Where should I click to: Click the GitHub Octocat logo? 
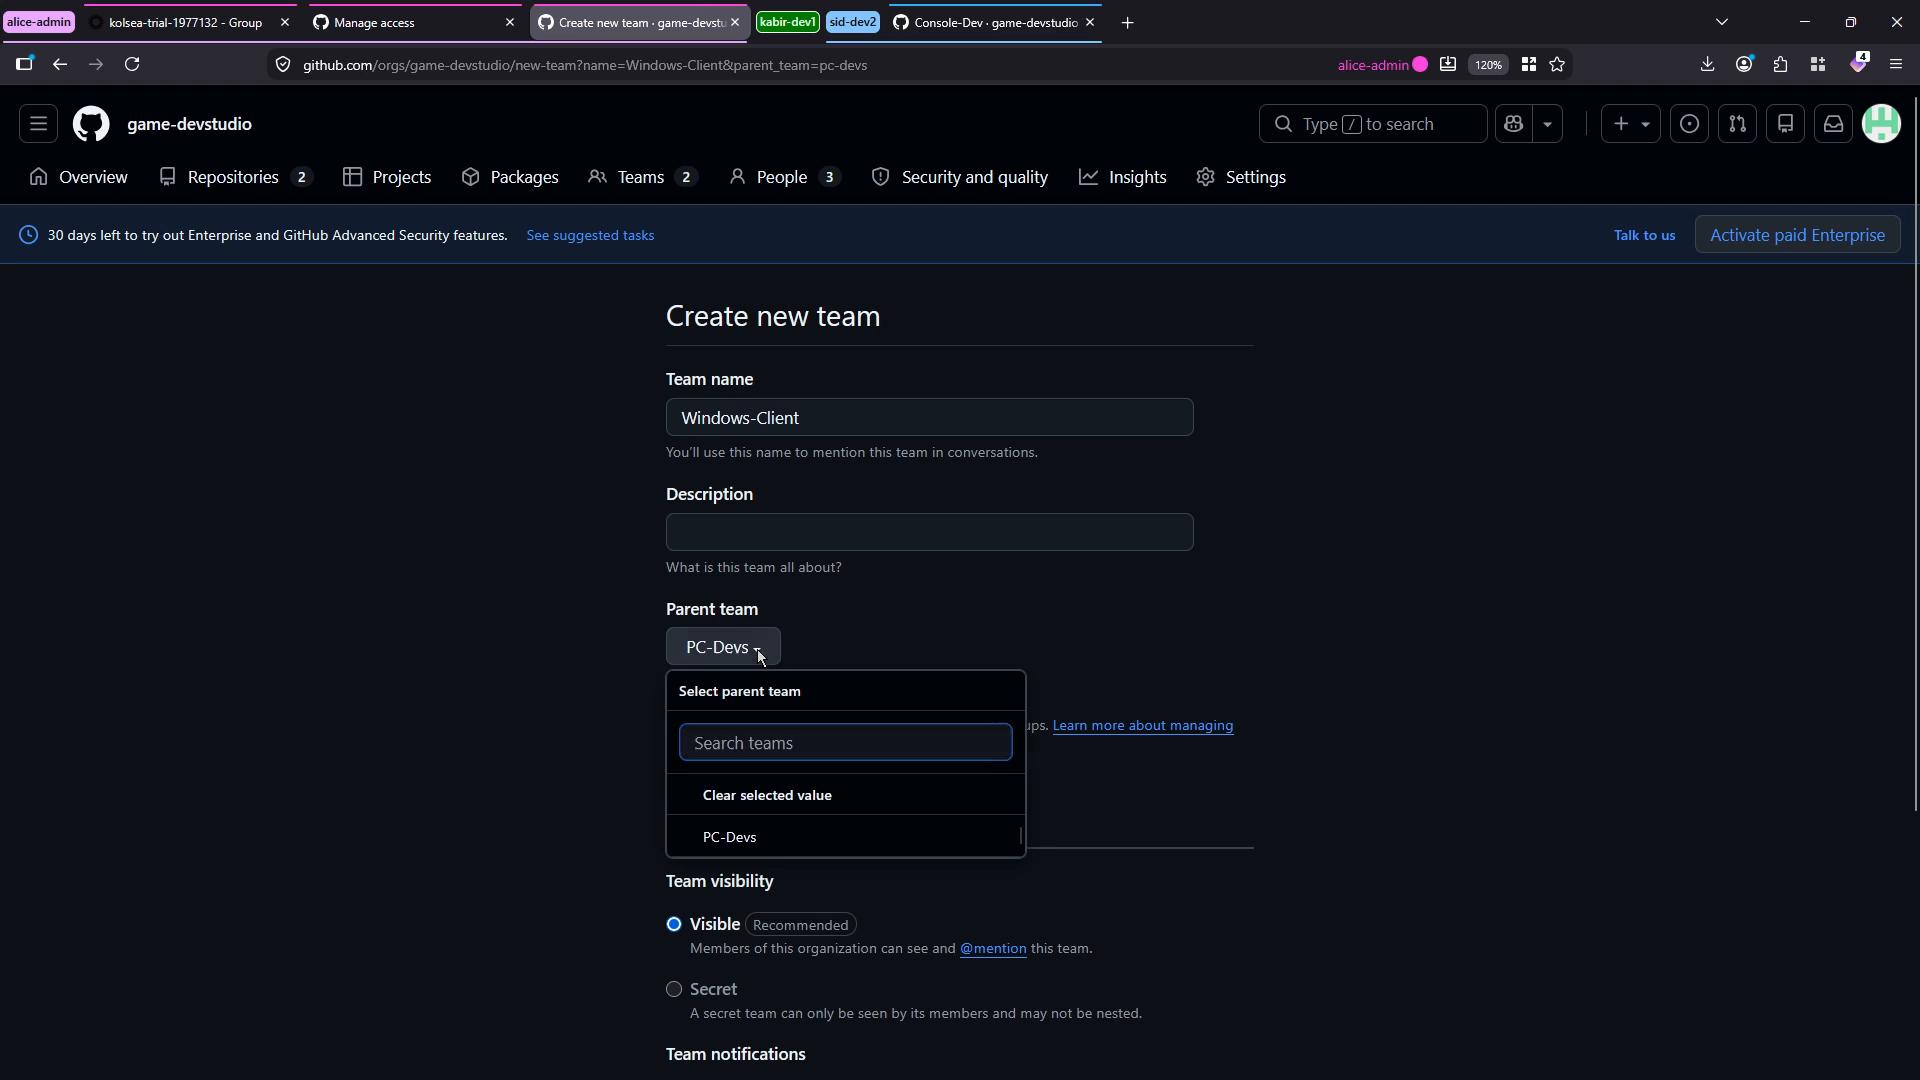(91, 124)
